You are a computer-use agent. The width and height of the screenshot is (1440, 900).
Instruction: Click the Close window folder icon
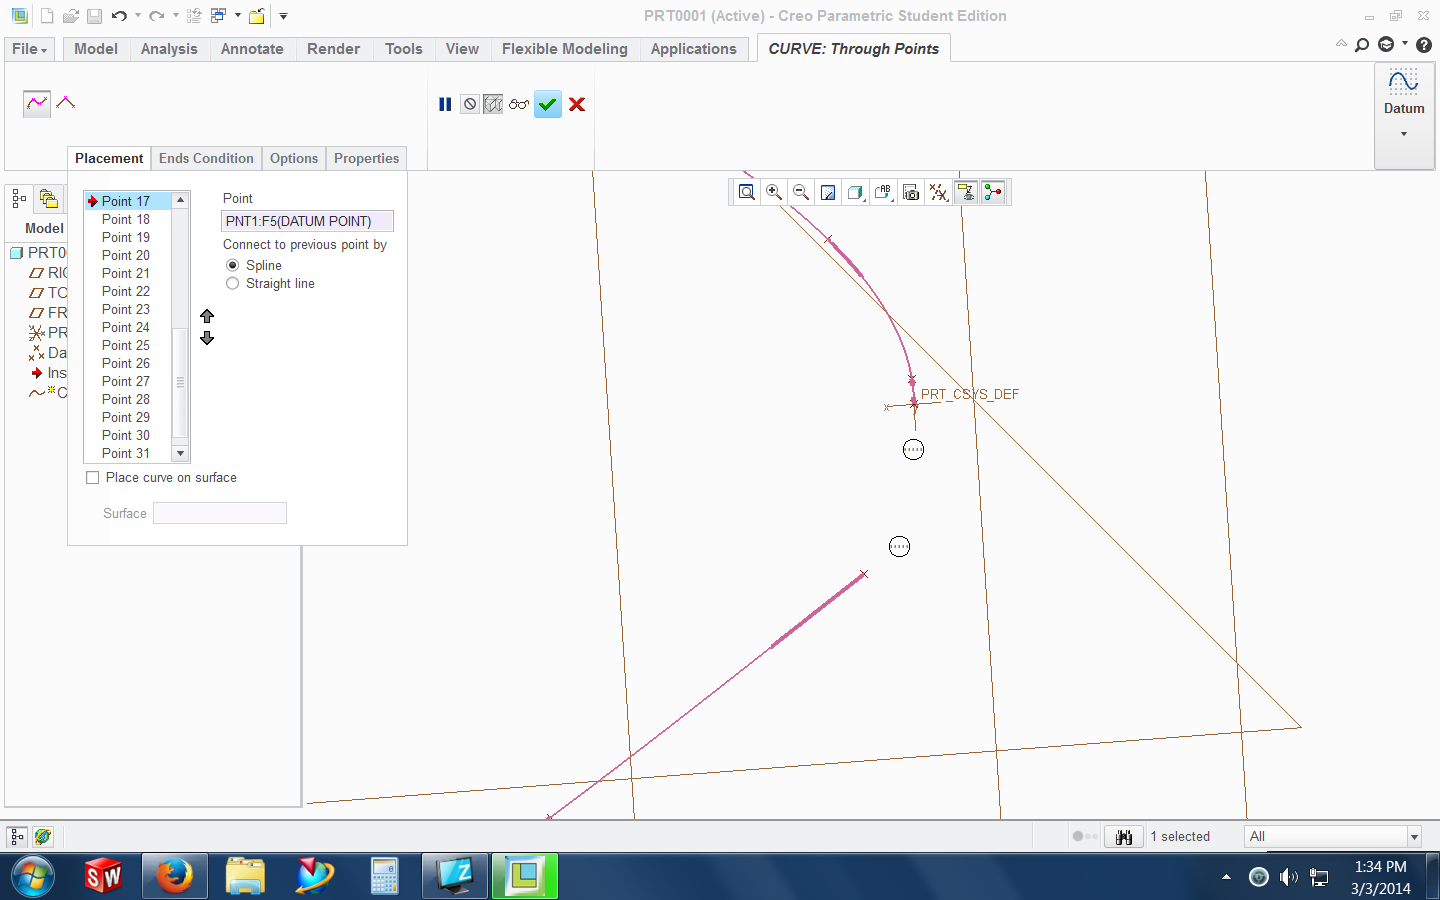257,16
